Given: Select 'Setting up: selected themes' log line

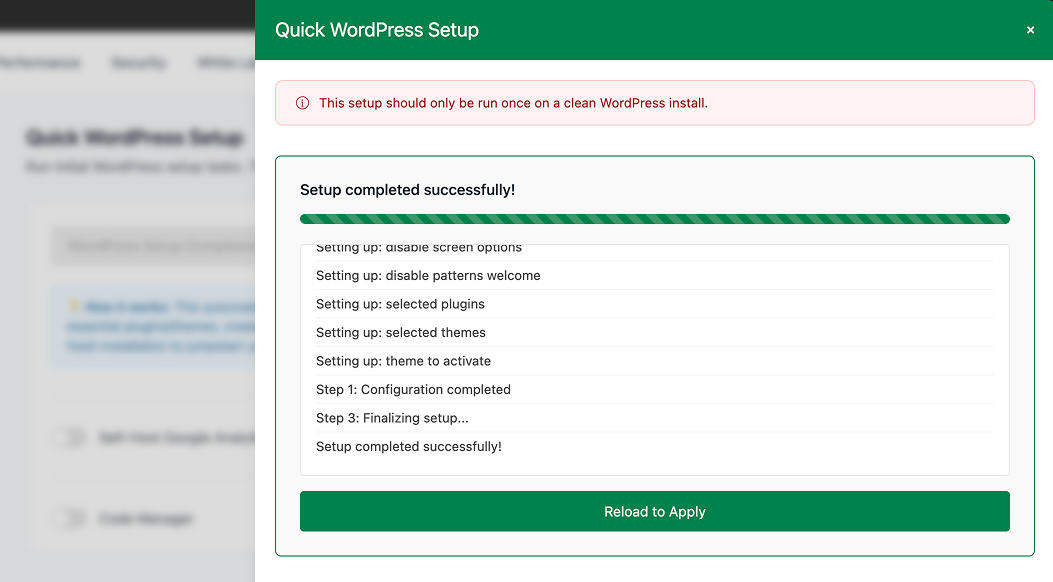Looking at the screenshot, I should click(x=655, y=332).
